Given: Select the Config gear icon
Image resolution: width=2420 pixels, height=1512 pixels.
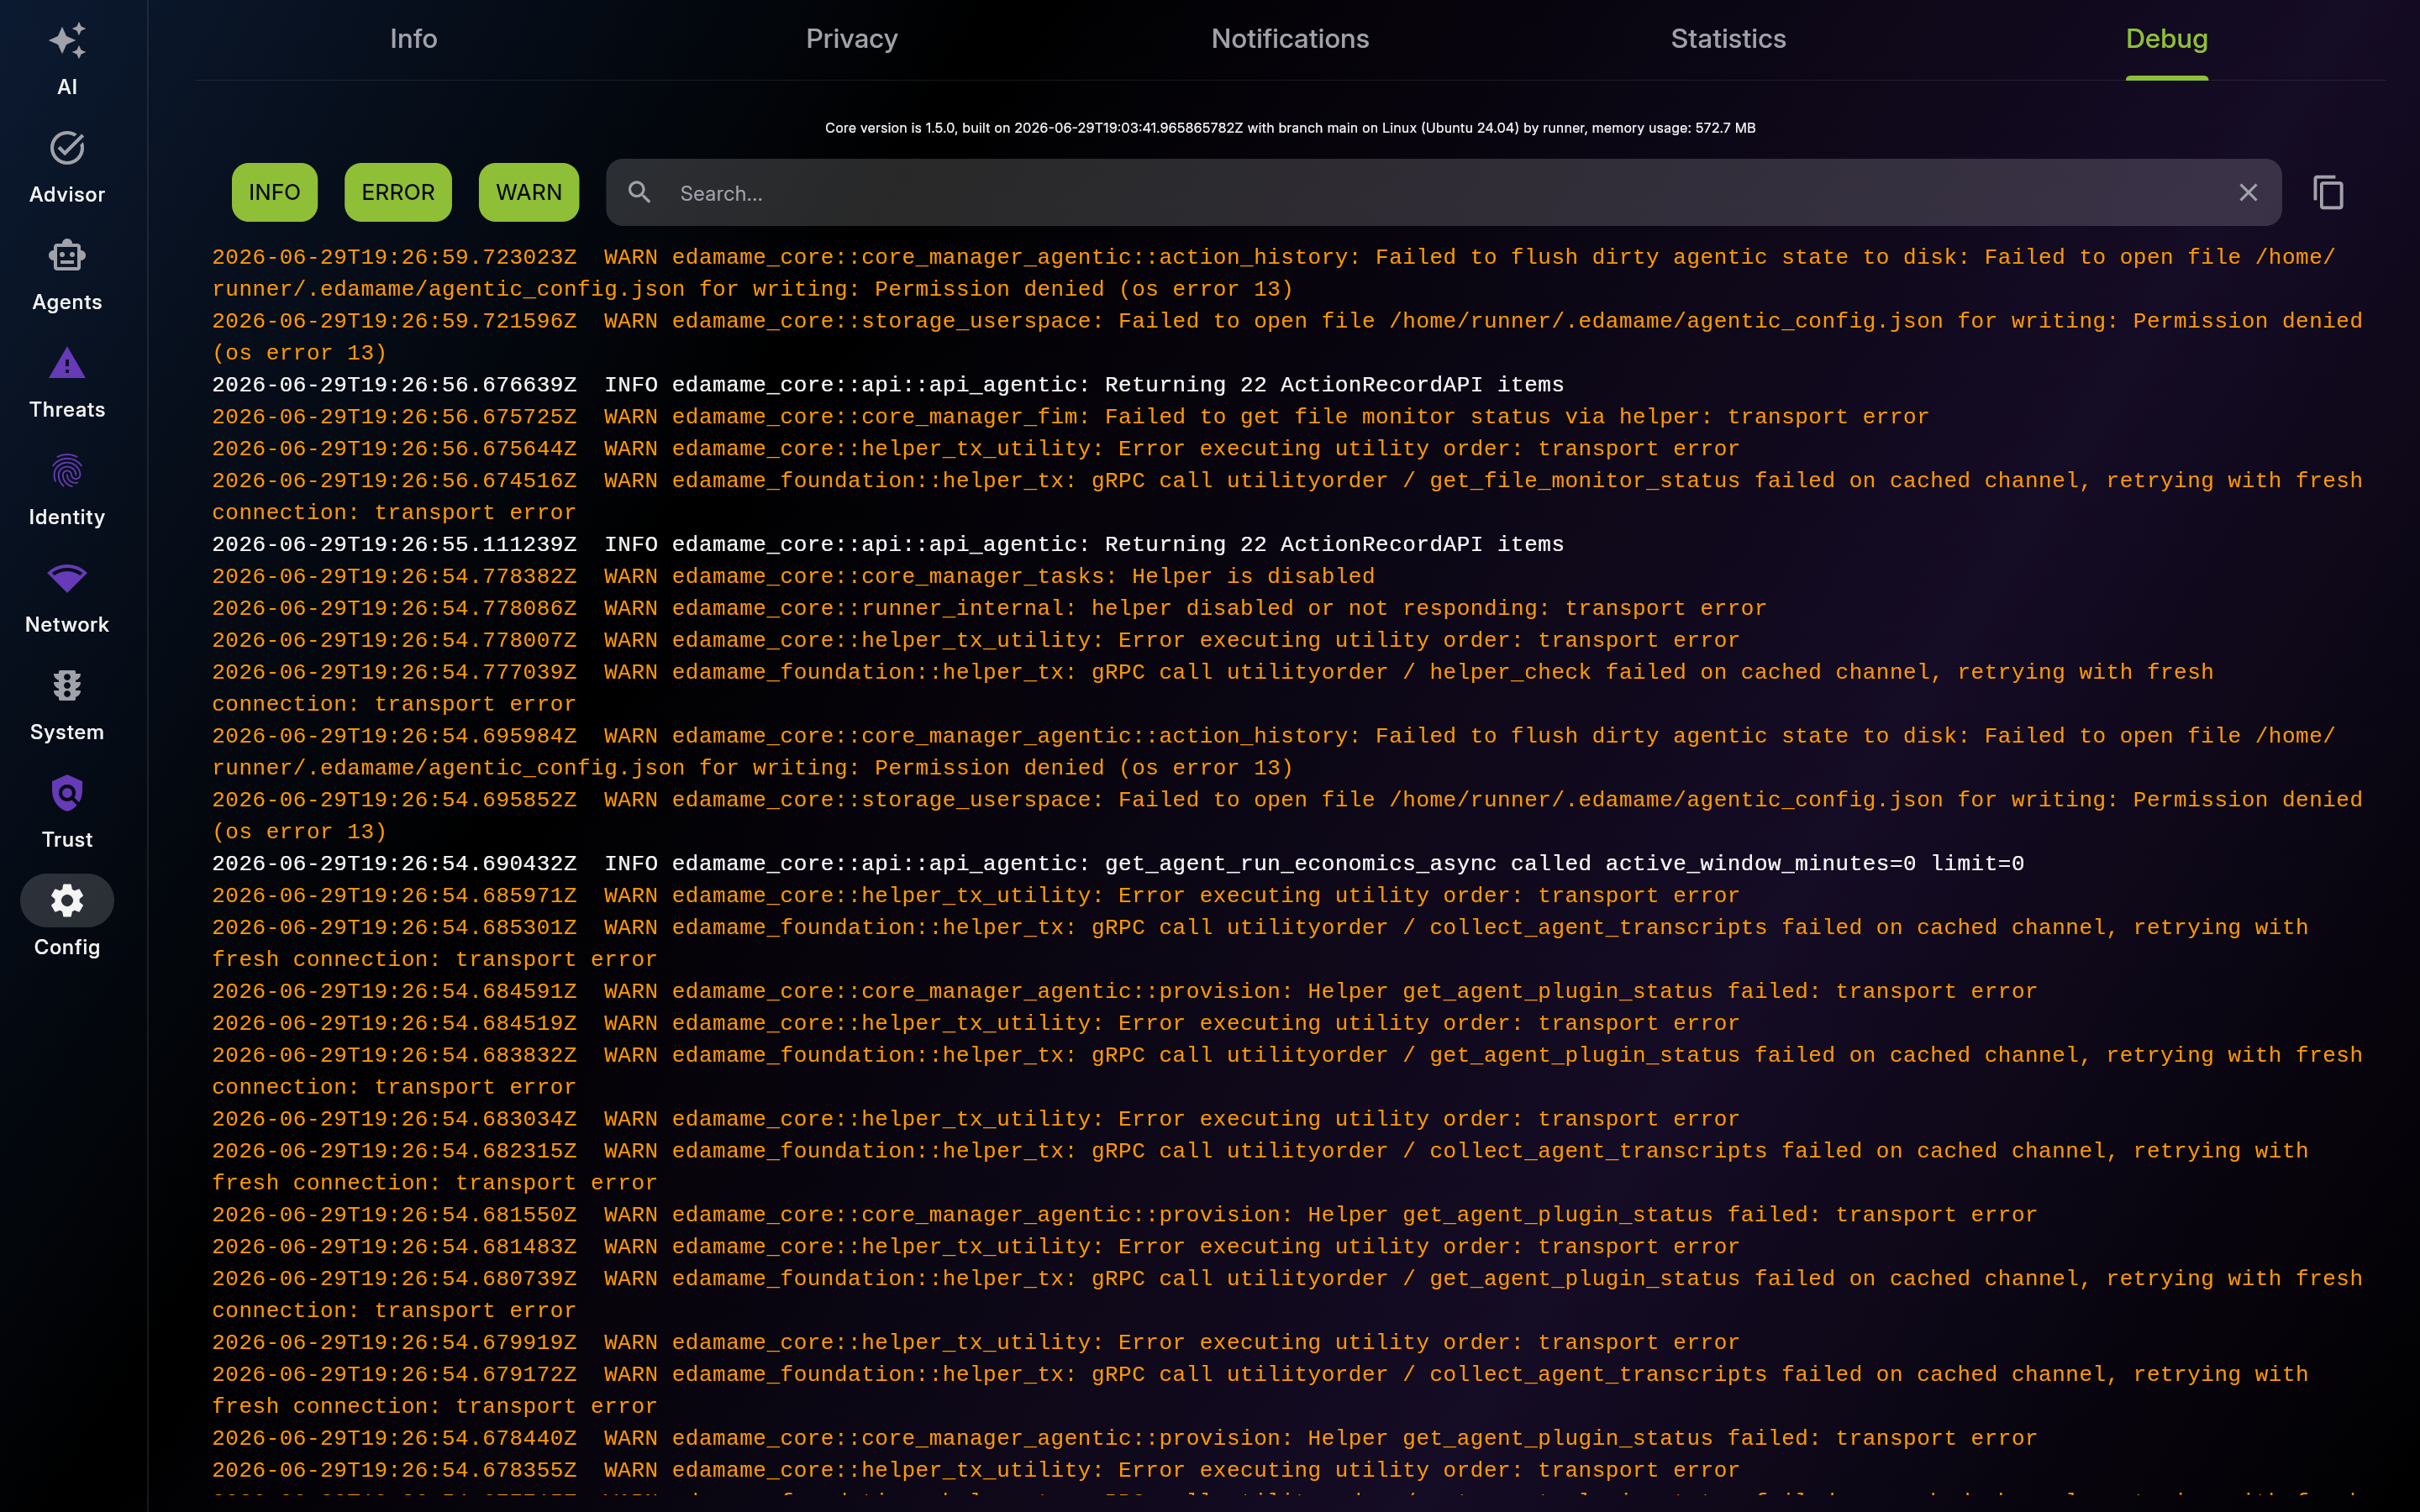Looking at the screenshot, I should click(67, 901).
